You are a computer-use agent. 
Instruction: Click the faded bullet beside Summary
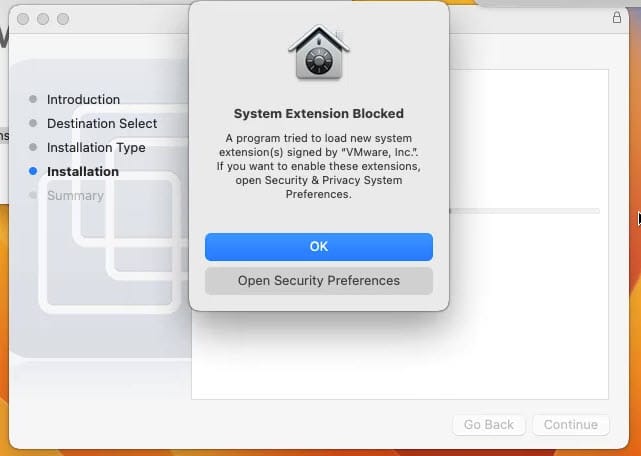33,195
